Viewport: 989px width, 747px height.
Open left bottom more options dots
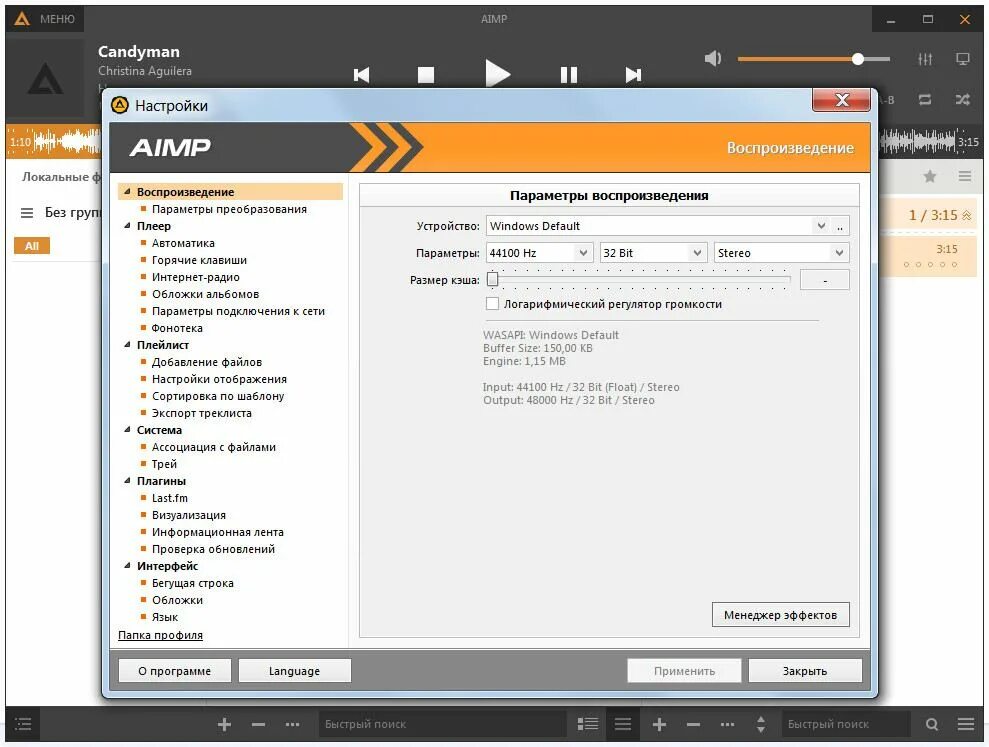point(292,724)
